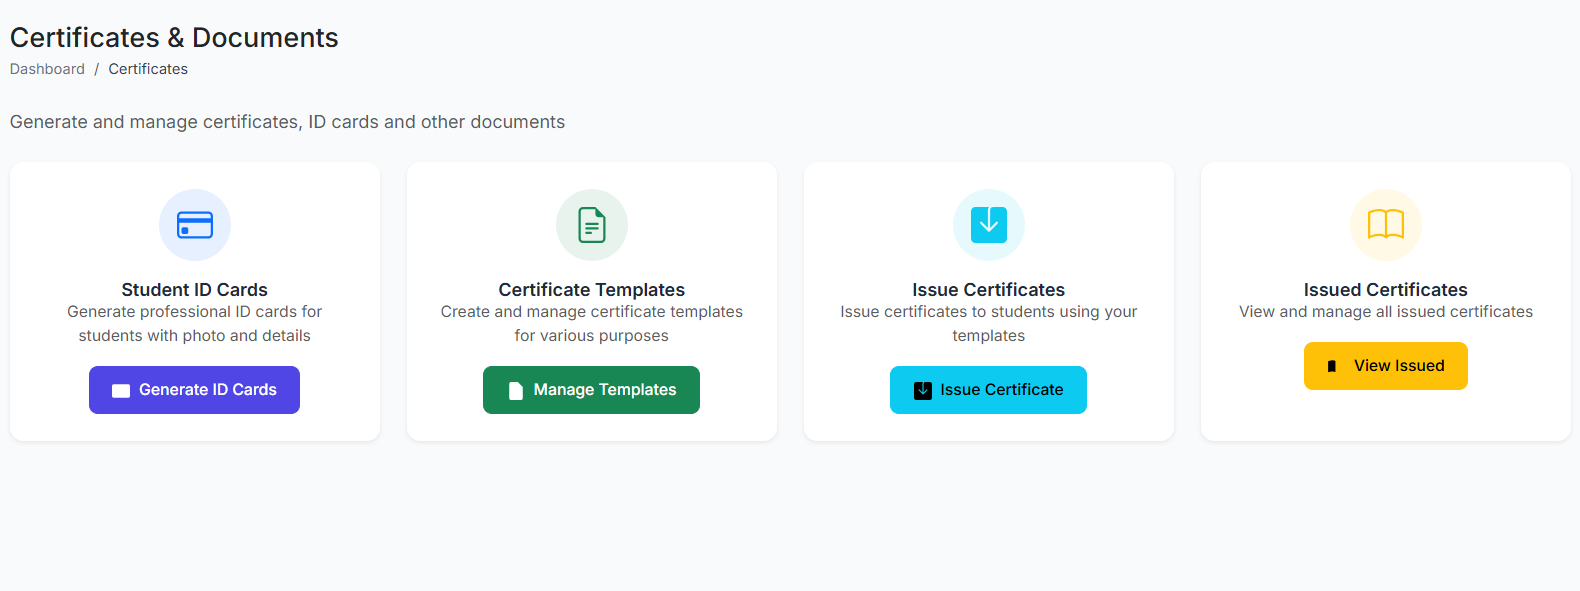This screenshot has width=1580, height=591.
Task: Click the Certificate Templates card description text
Action: click(x=592, y=324)
